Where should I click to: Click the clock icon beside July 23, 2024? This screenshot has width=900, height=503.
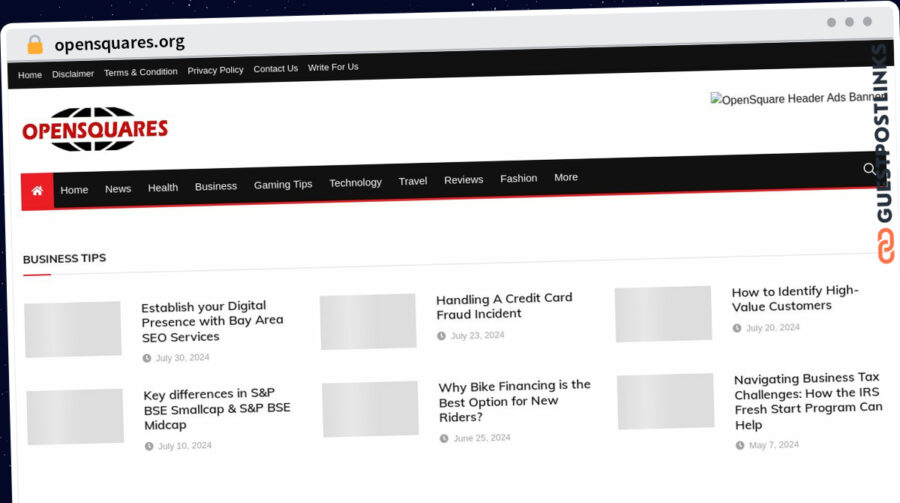point(441,336)
